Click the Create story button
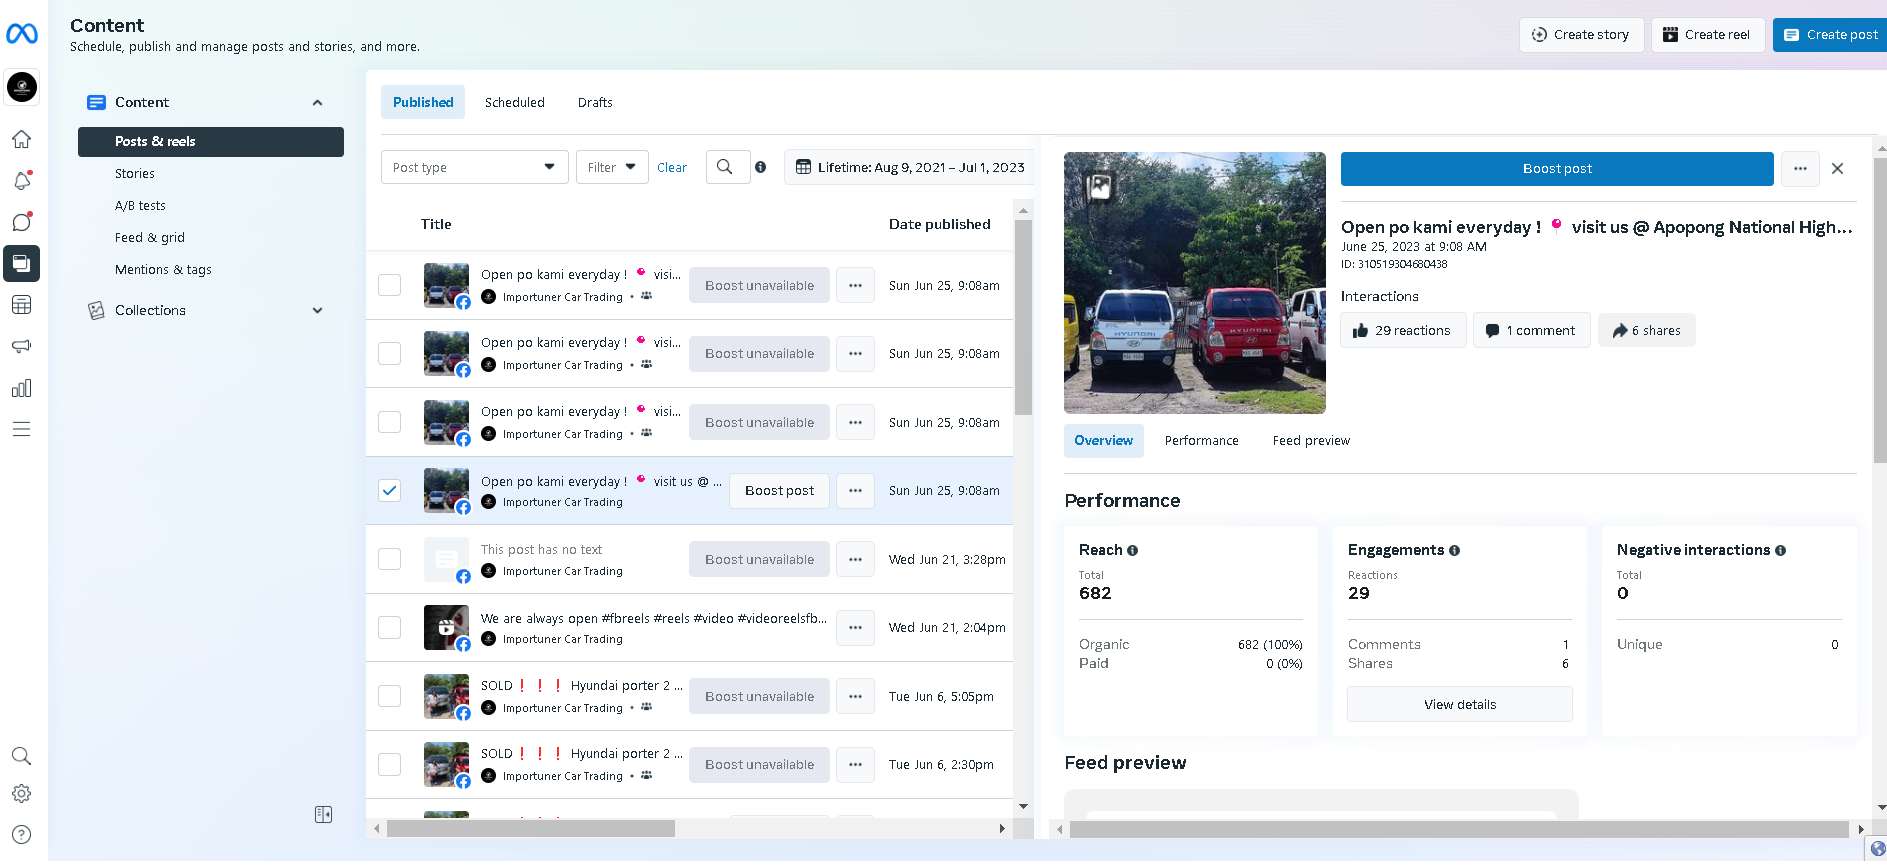Screen dimensions: 1887x867 pyautogui.click(x=1581, y=35)
